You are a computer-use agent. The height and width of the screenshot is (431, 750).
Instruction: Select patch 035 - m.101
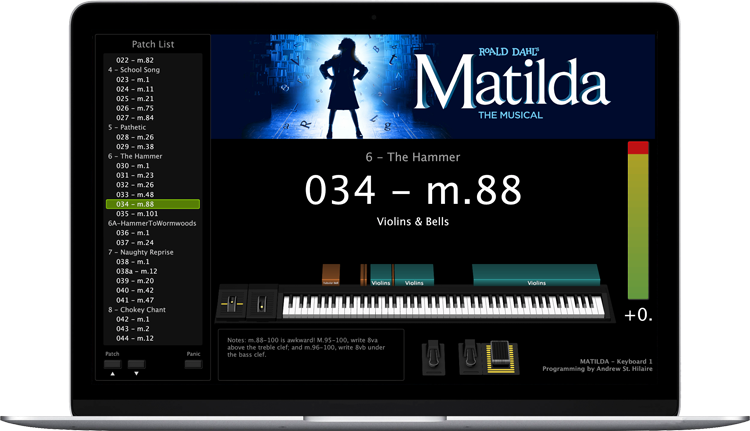click(153, 214)
